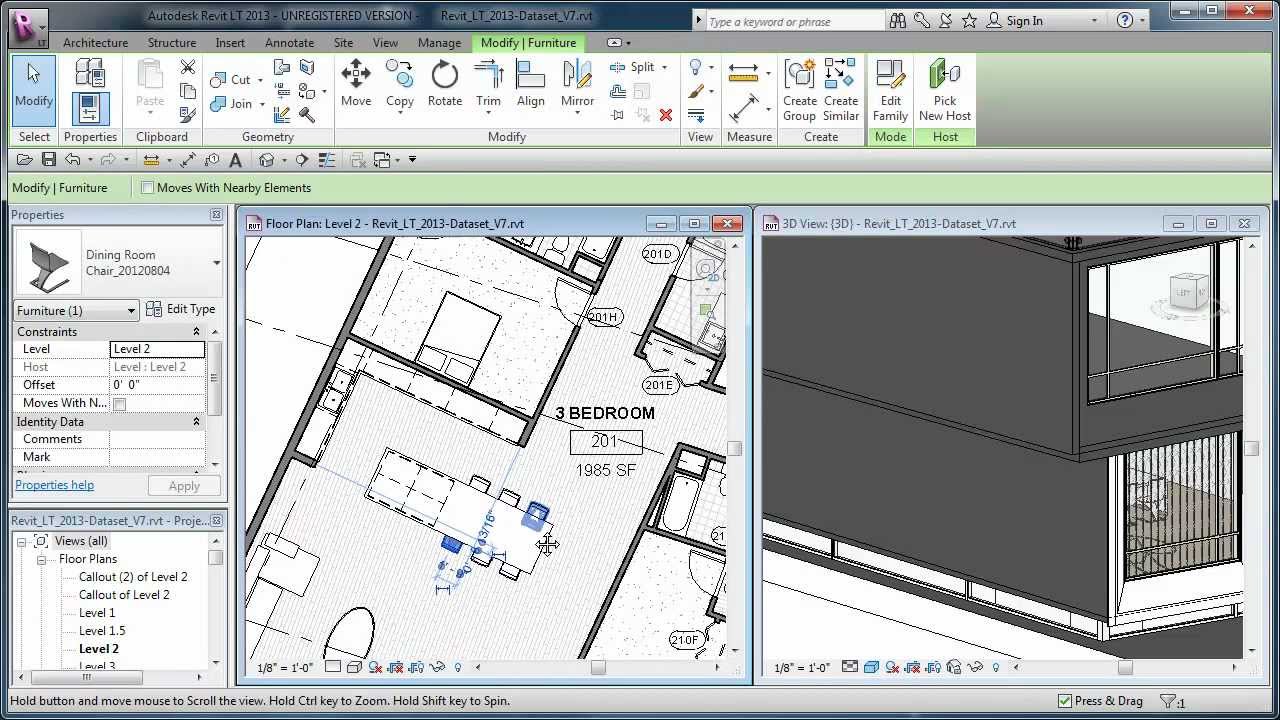This screenshot has height=720, width=1280.
Task: Expand the Split tool dropdown arrow
Action: click(665, 67)
